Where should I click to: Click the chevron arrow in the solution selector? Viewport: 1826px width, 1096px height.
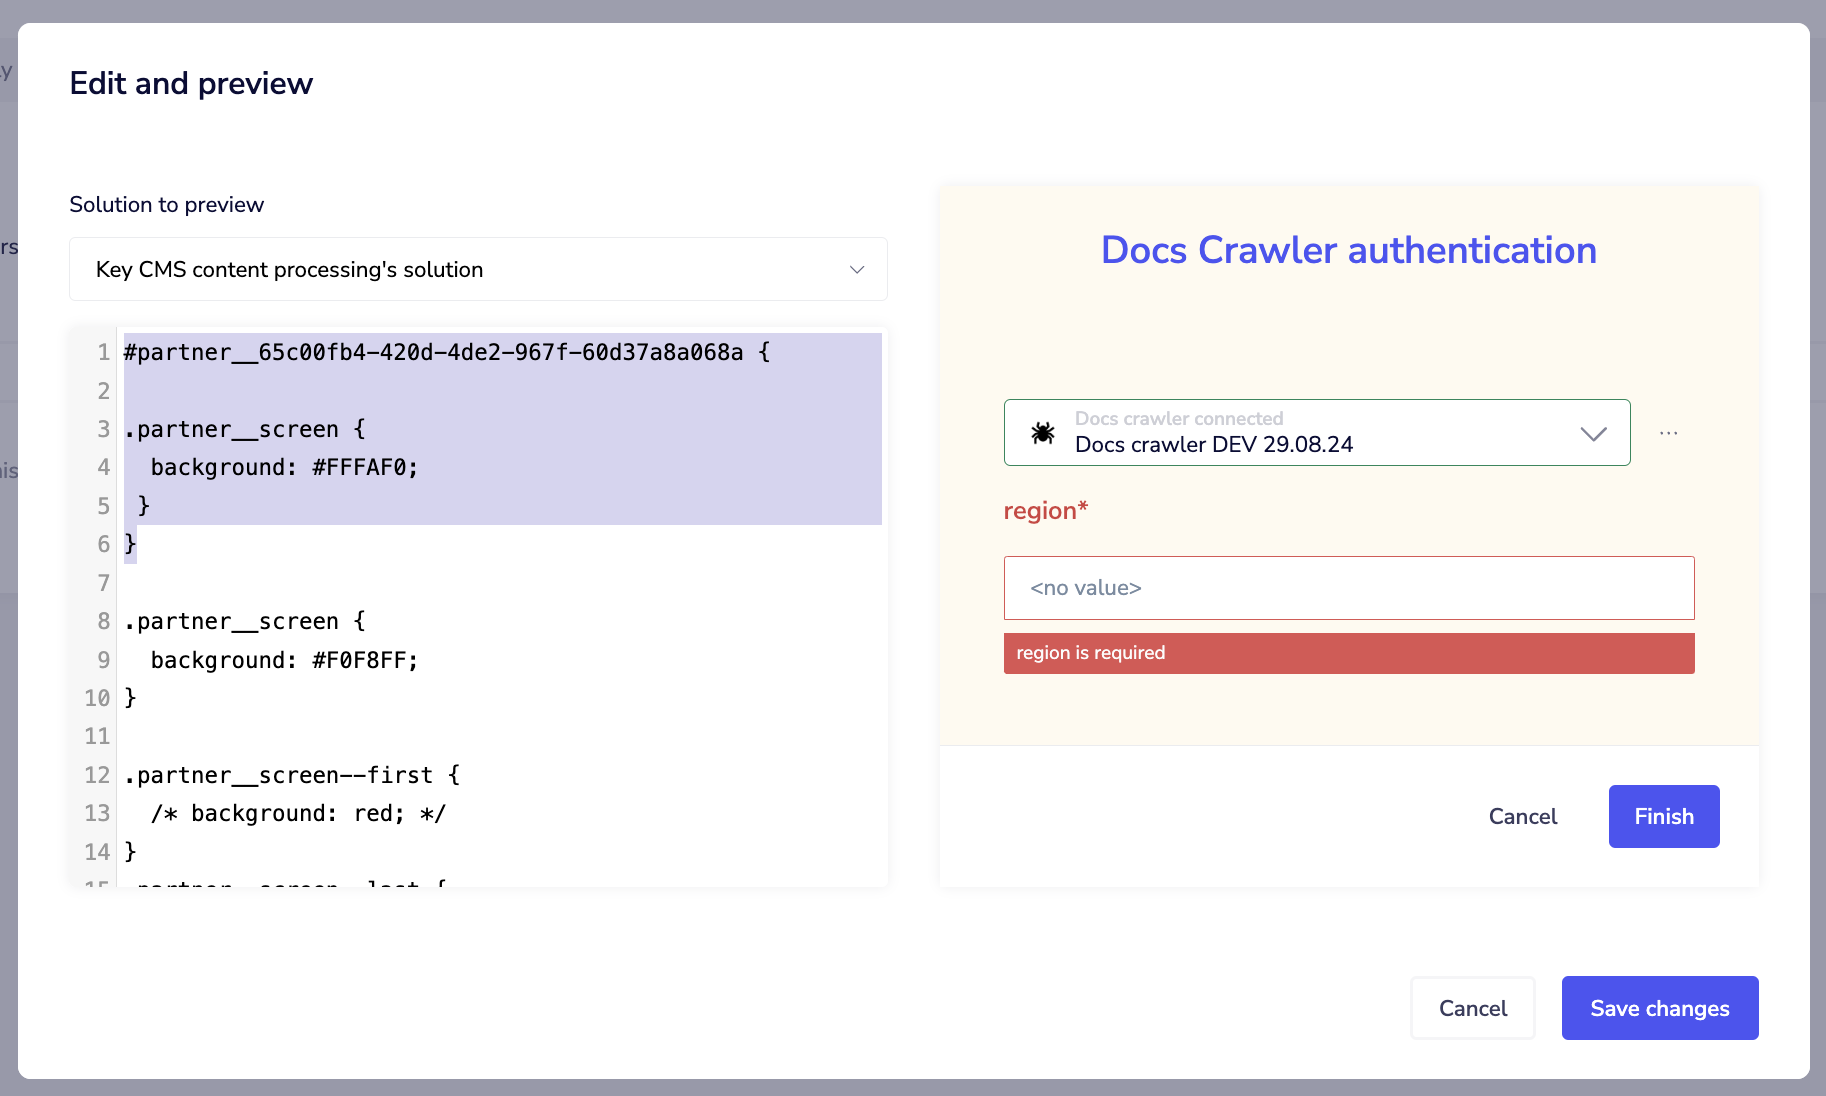click(857, 270)
